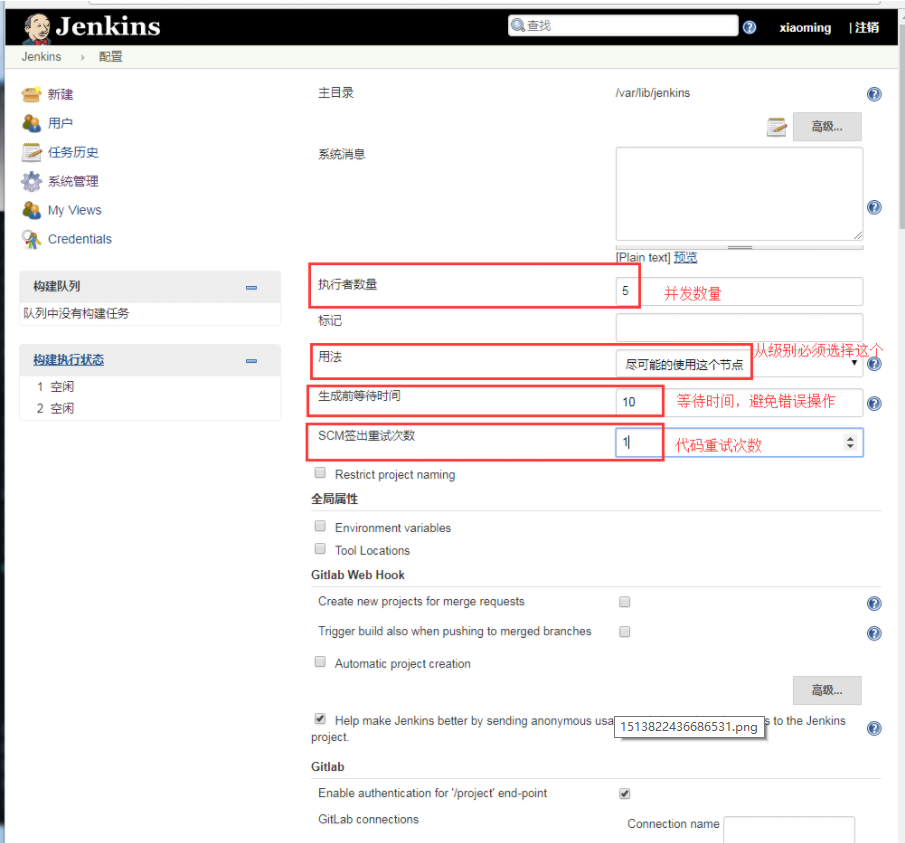Open 用户 link in sidebar
This screenshot has height=843, width=905.
[x=60, y=123]
